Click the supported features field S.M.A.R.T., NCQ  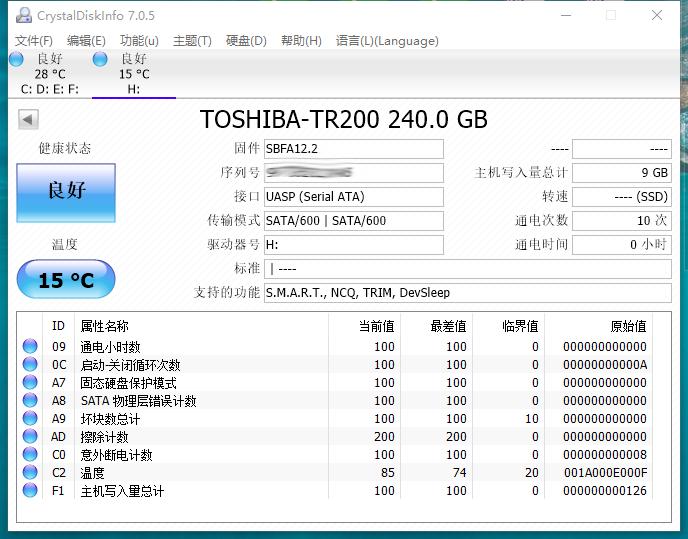tap(468, 293)
